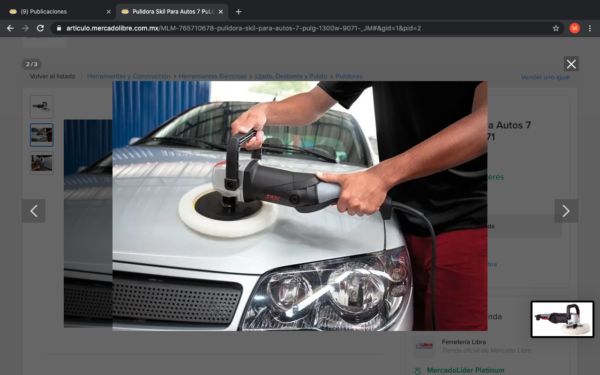Click MercadoLíder Platinum label
Viewport: 600px width, 375px height.
click(x=465, y=370)
